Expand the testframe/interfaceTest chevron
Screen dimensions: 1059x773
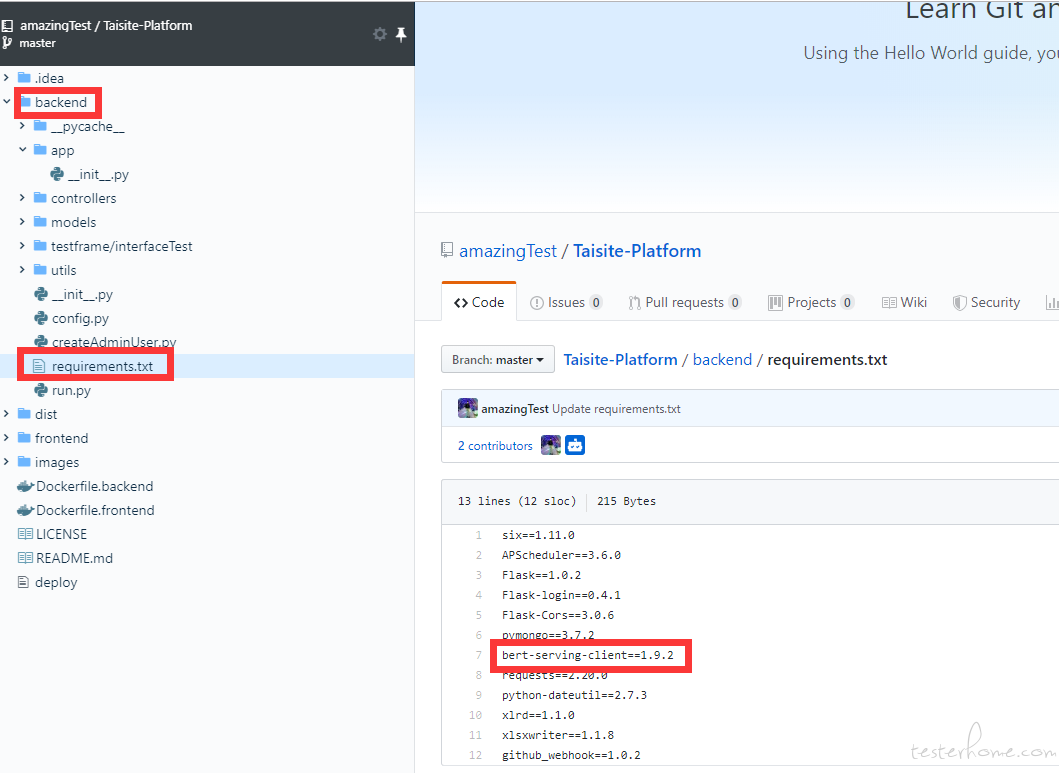22,246
